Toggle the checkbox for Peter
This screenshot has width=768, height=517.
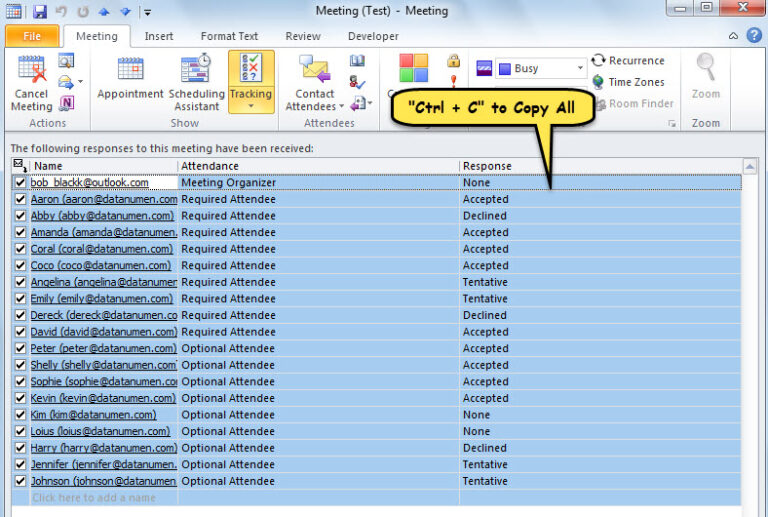pyautogui.click(x=20, y=349)
